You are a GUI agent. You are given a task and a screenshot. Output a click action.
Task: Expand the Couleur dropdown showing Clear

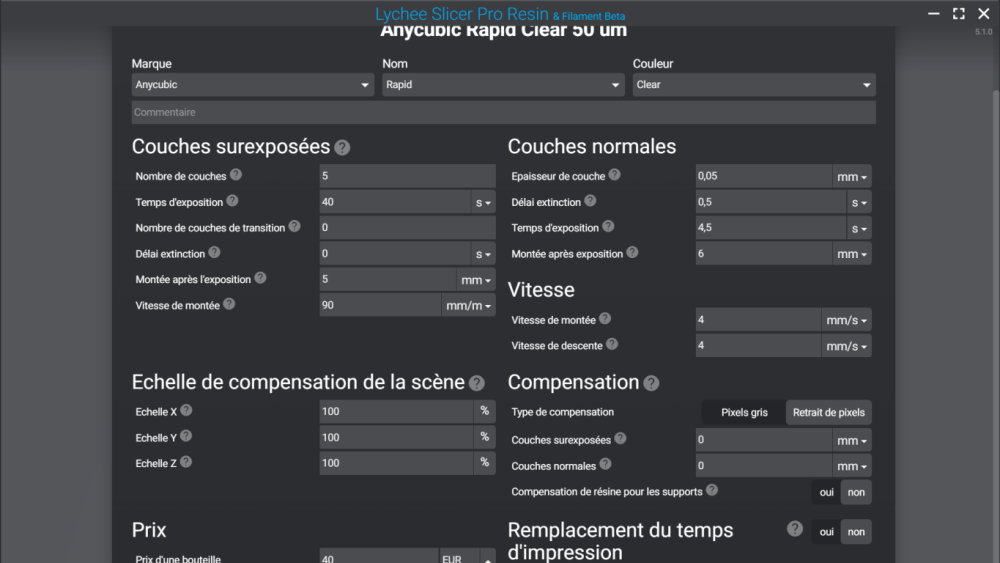(754, 85)
